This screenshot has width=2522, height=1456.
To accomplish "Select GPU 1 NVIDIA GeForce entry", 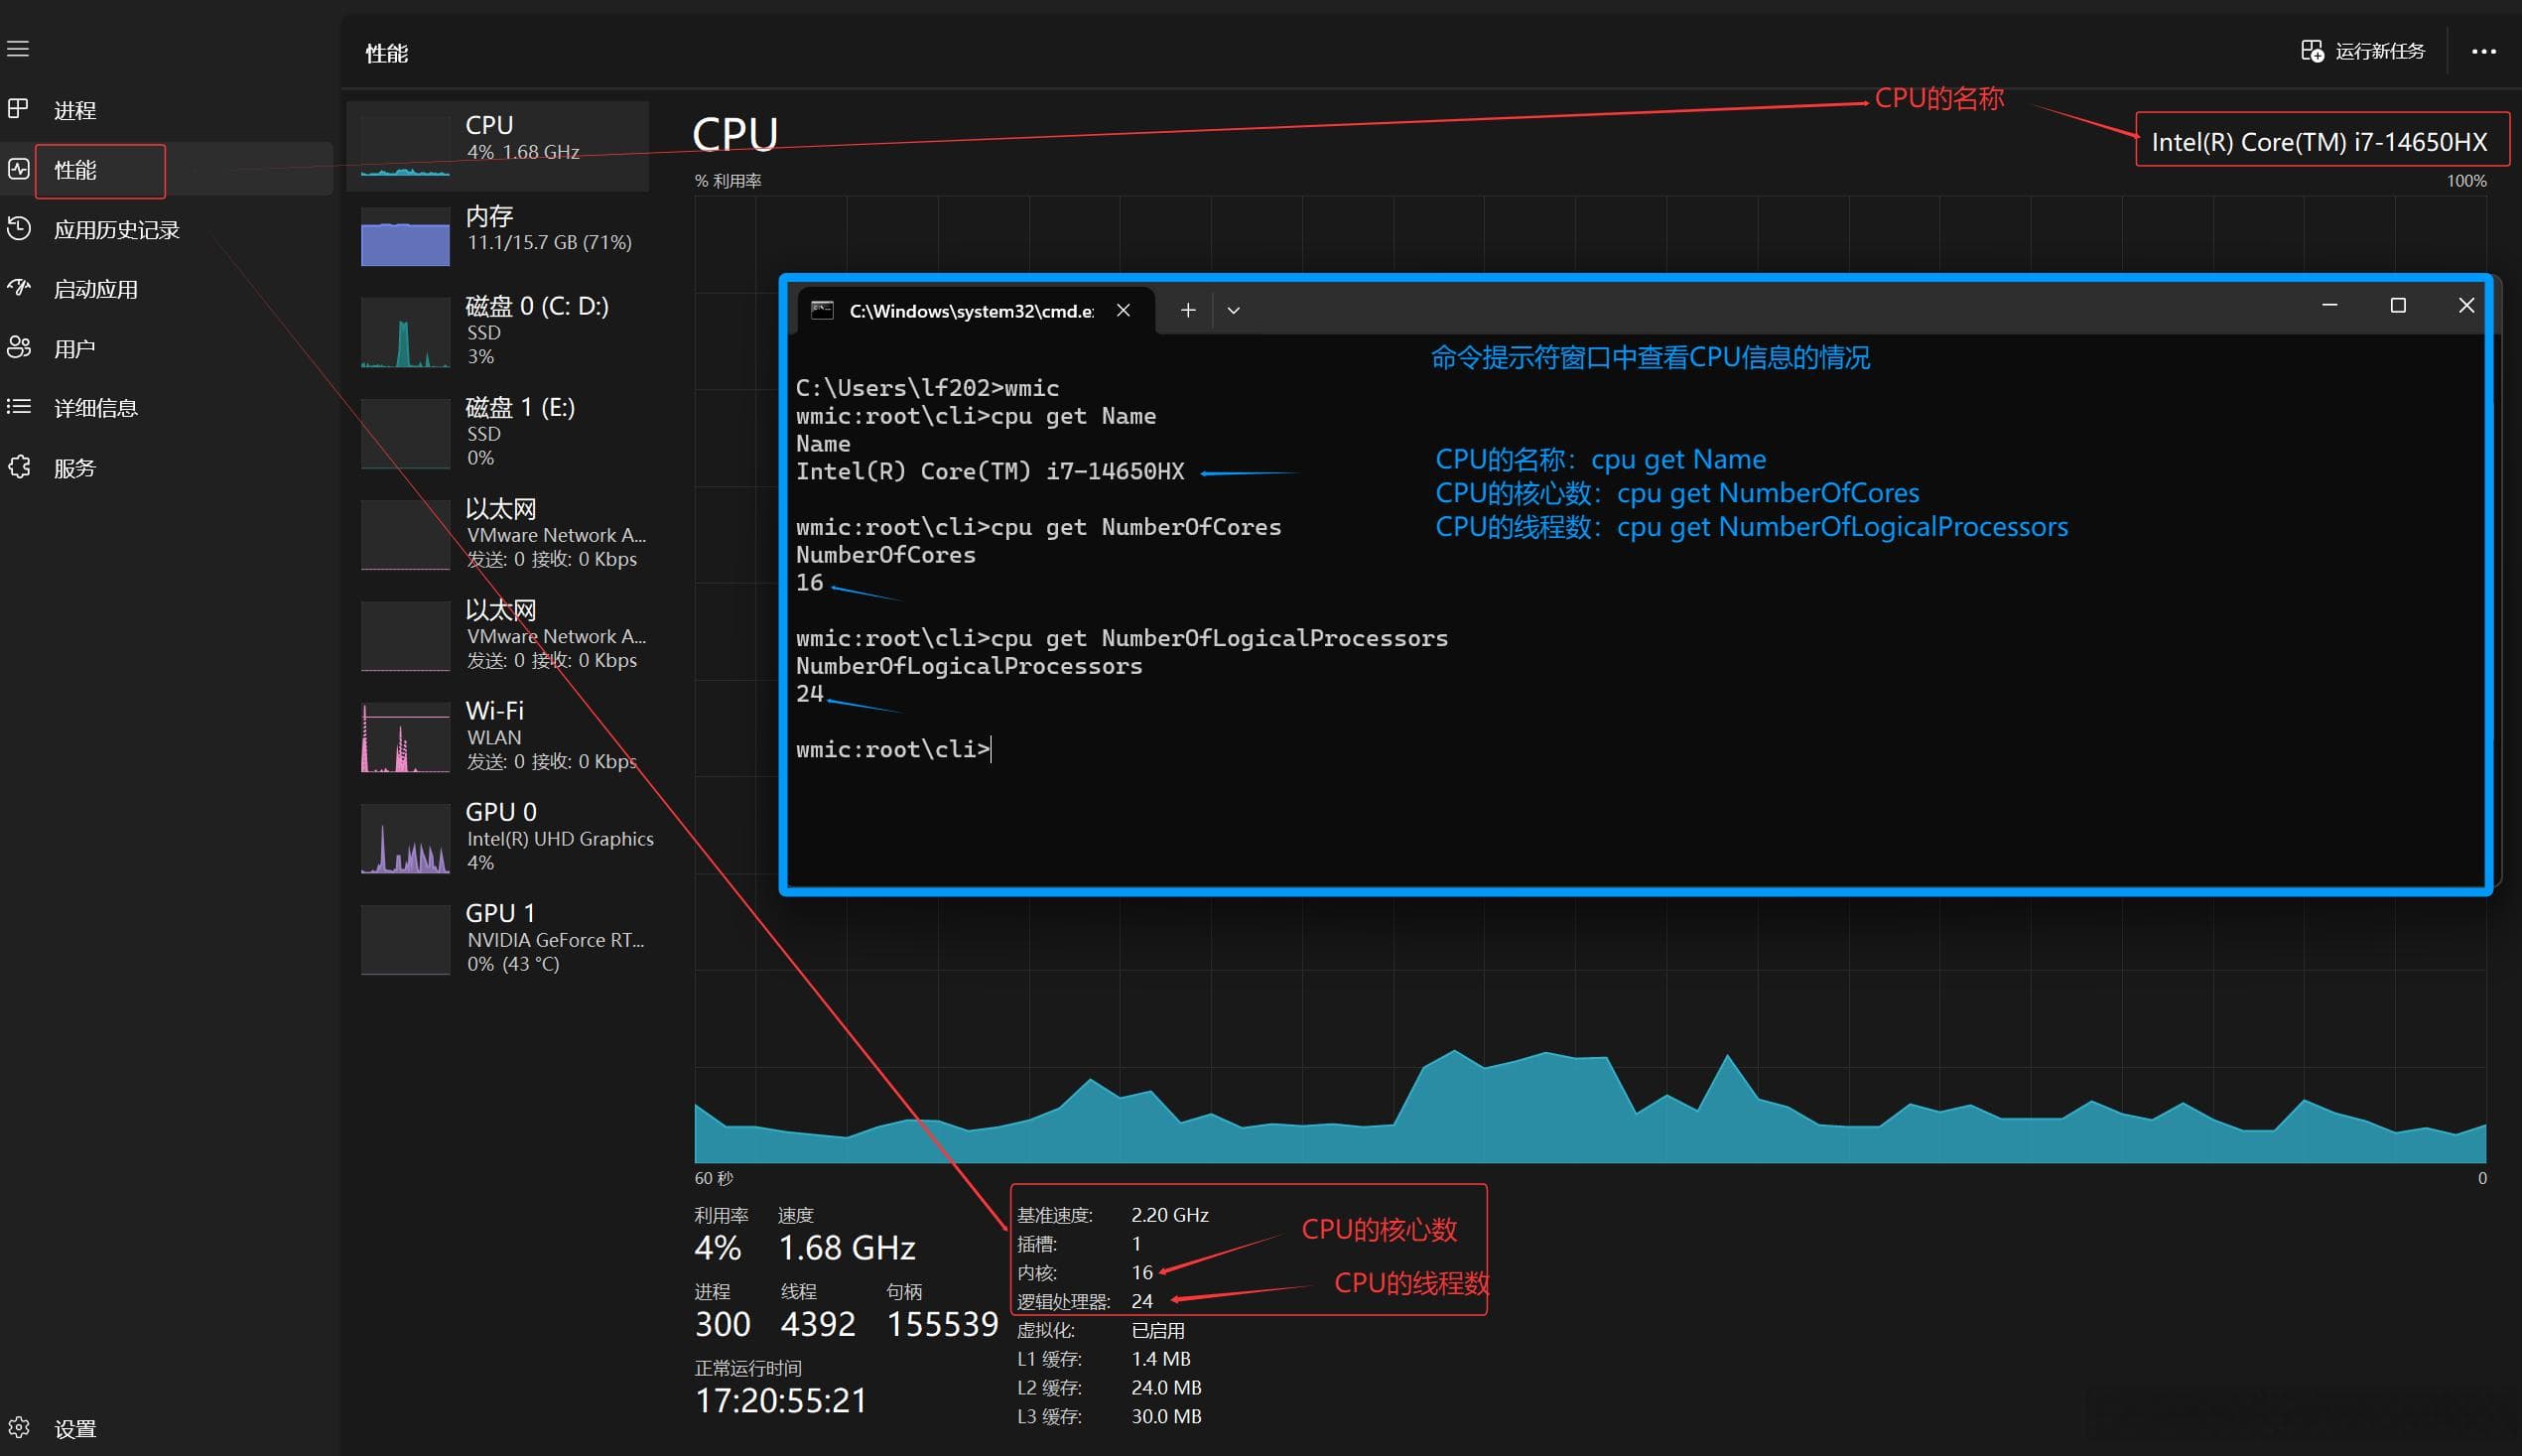I will click(x=498, y=938).
